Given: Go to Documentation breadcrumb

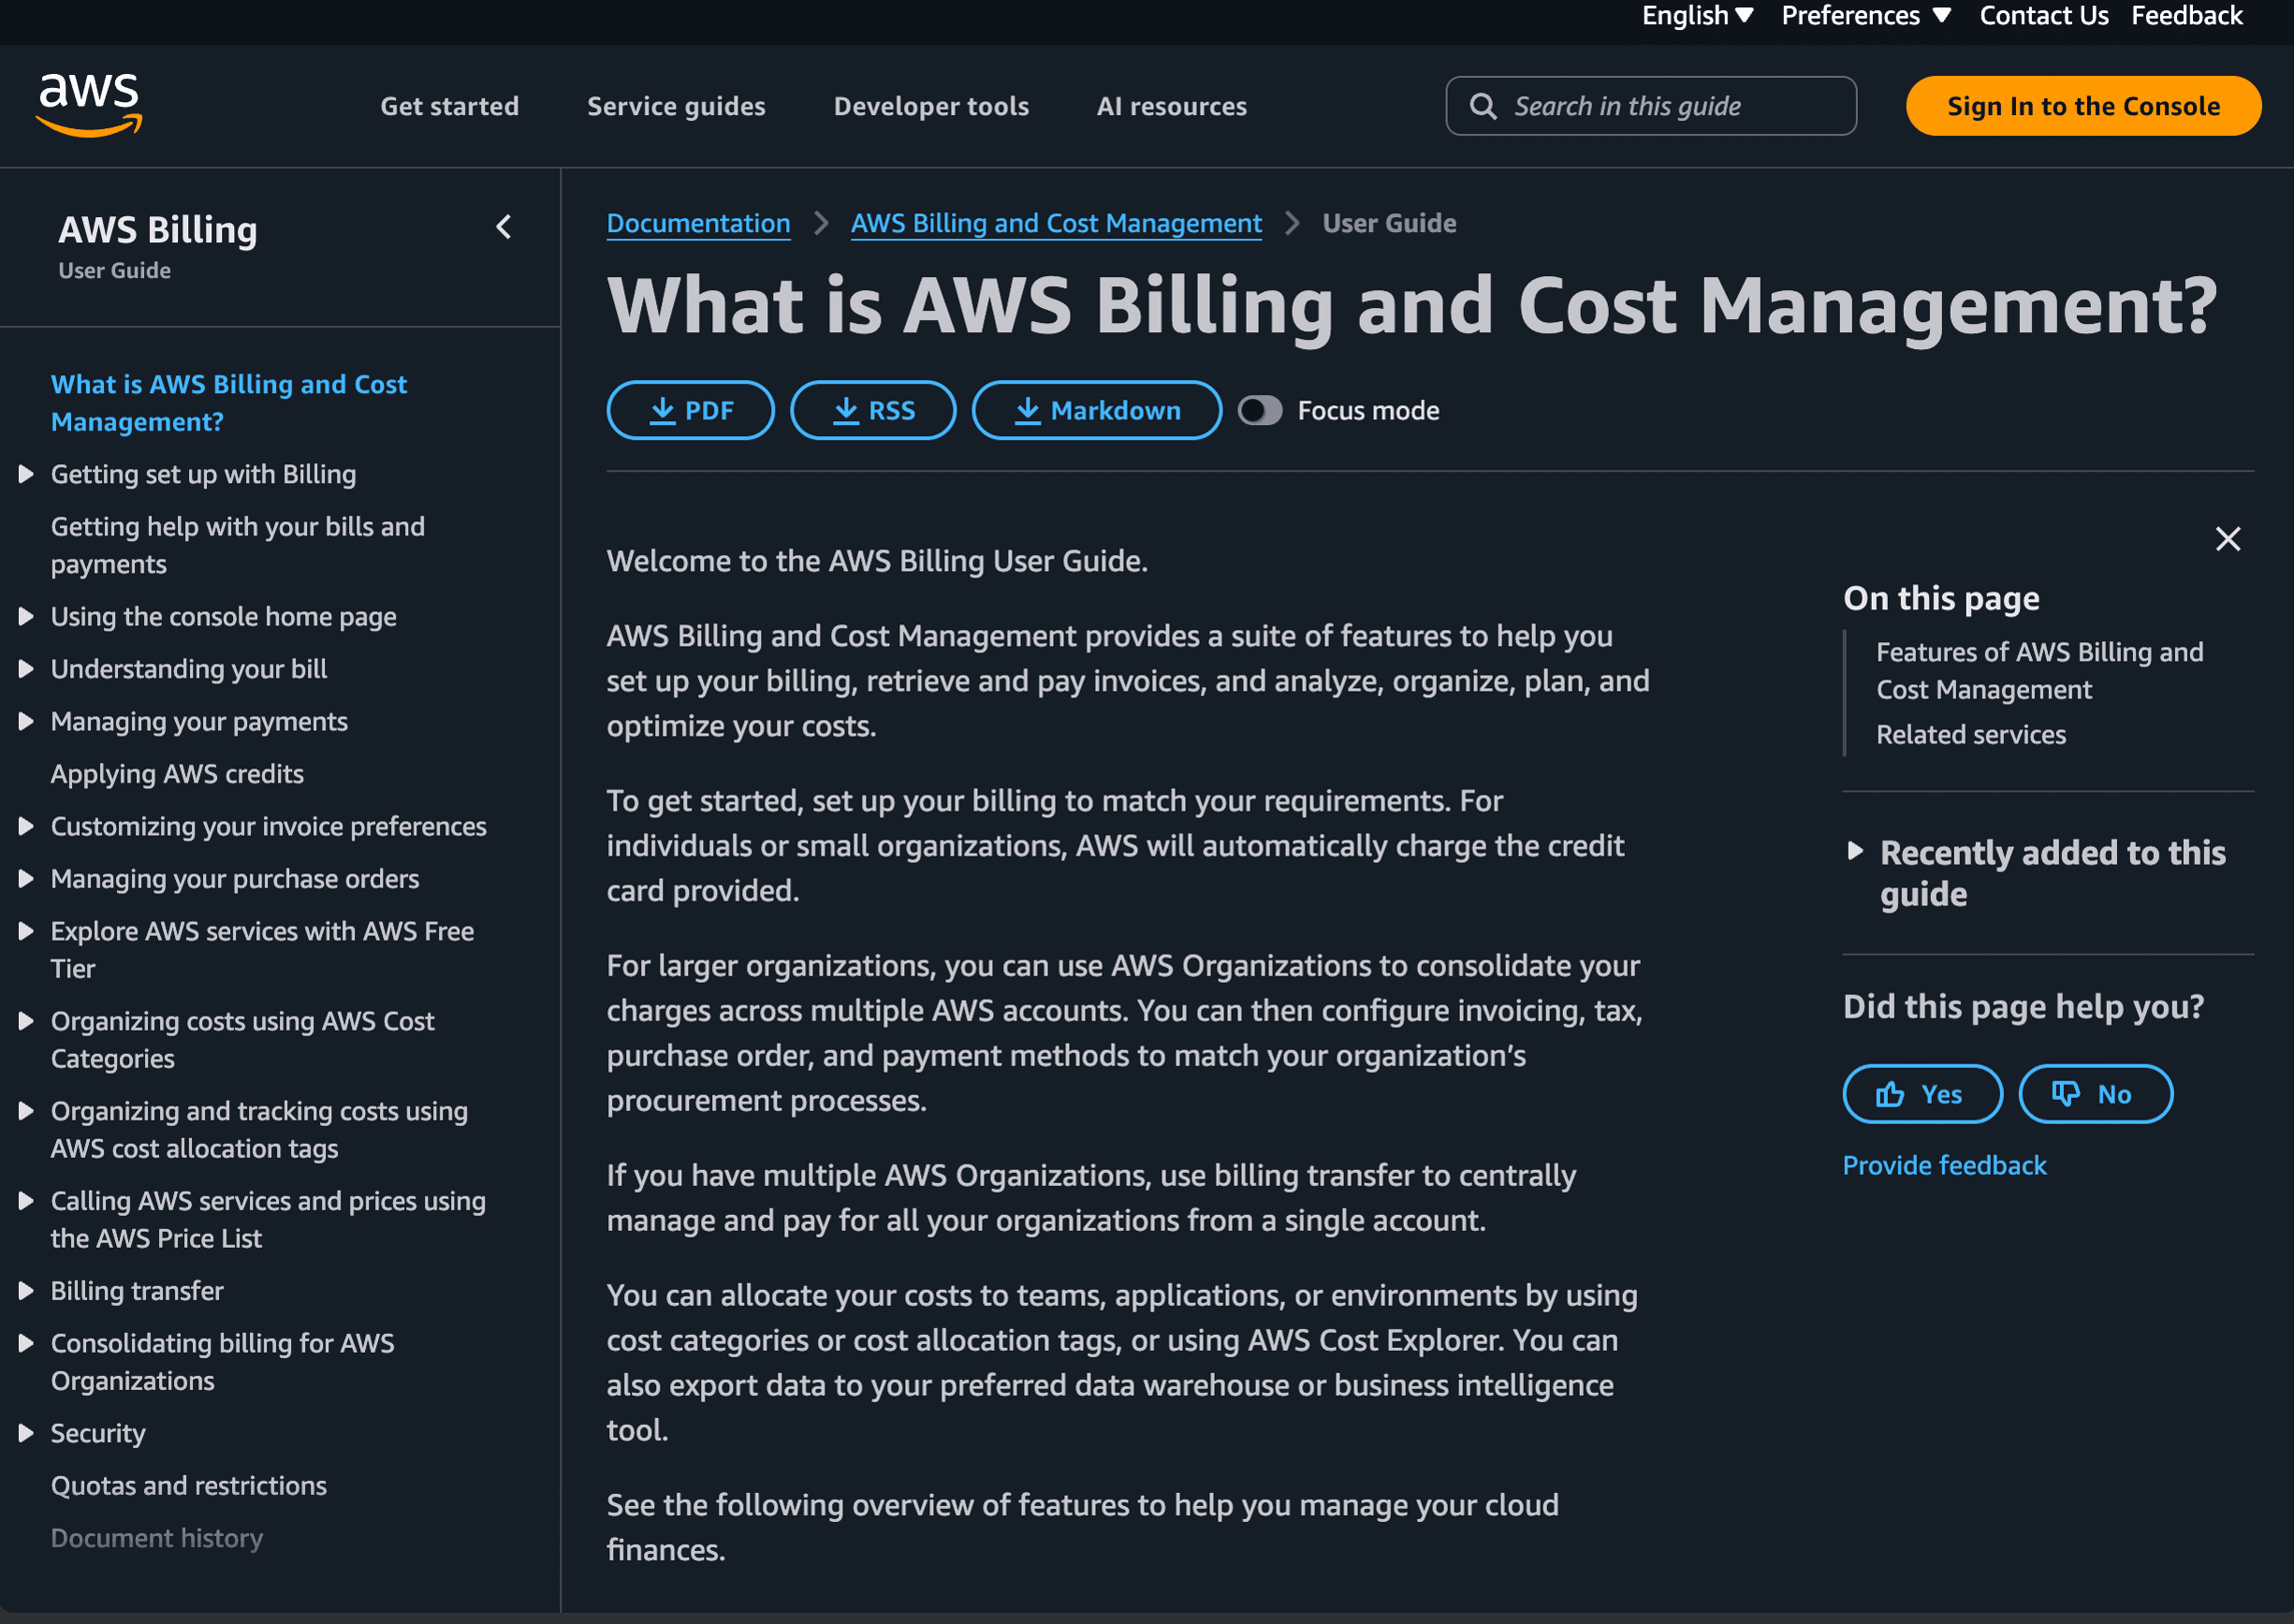Looking at the screenshot, I should (x=698, y=223).
